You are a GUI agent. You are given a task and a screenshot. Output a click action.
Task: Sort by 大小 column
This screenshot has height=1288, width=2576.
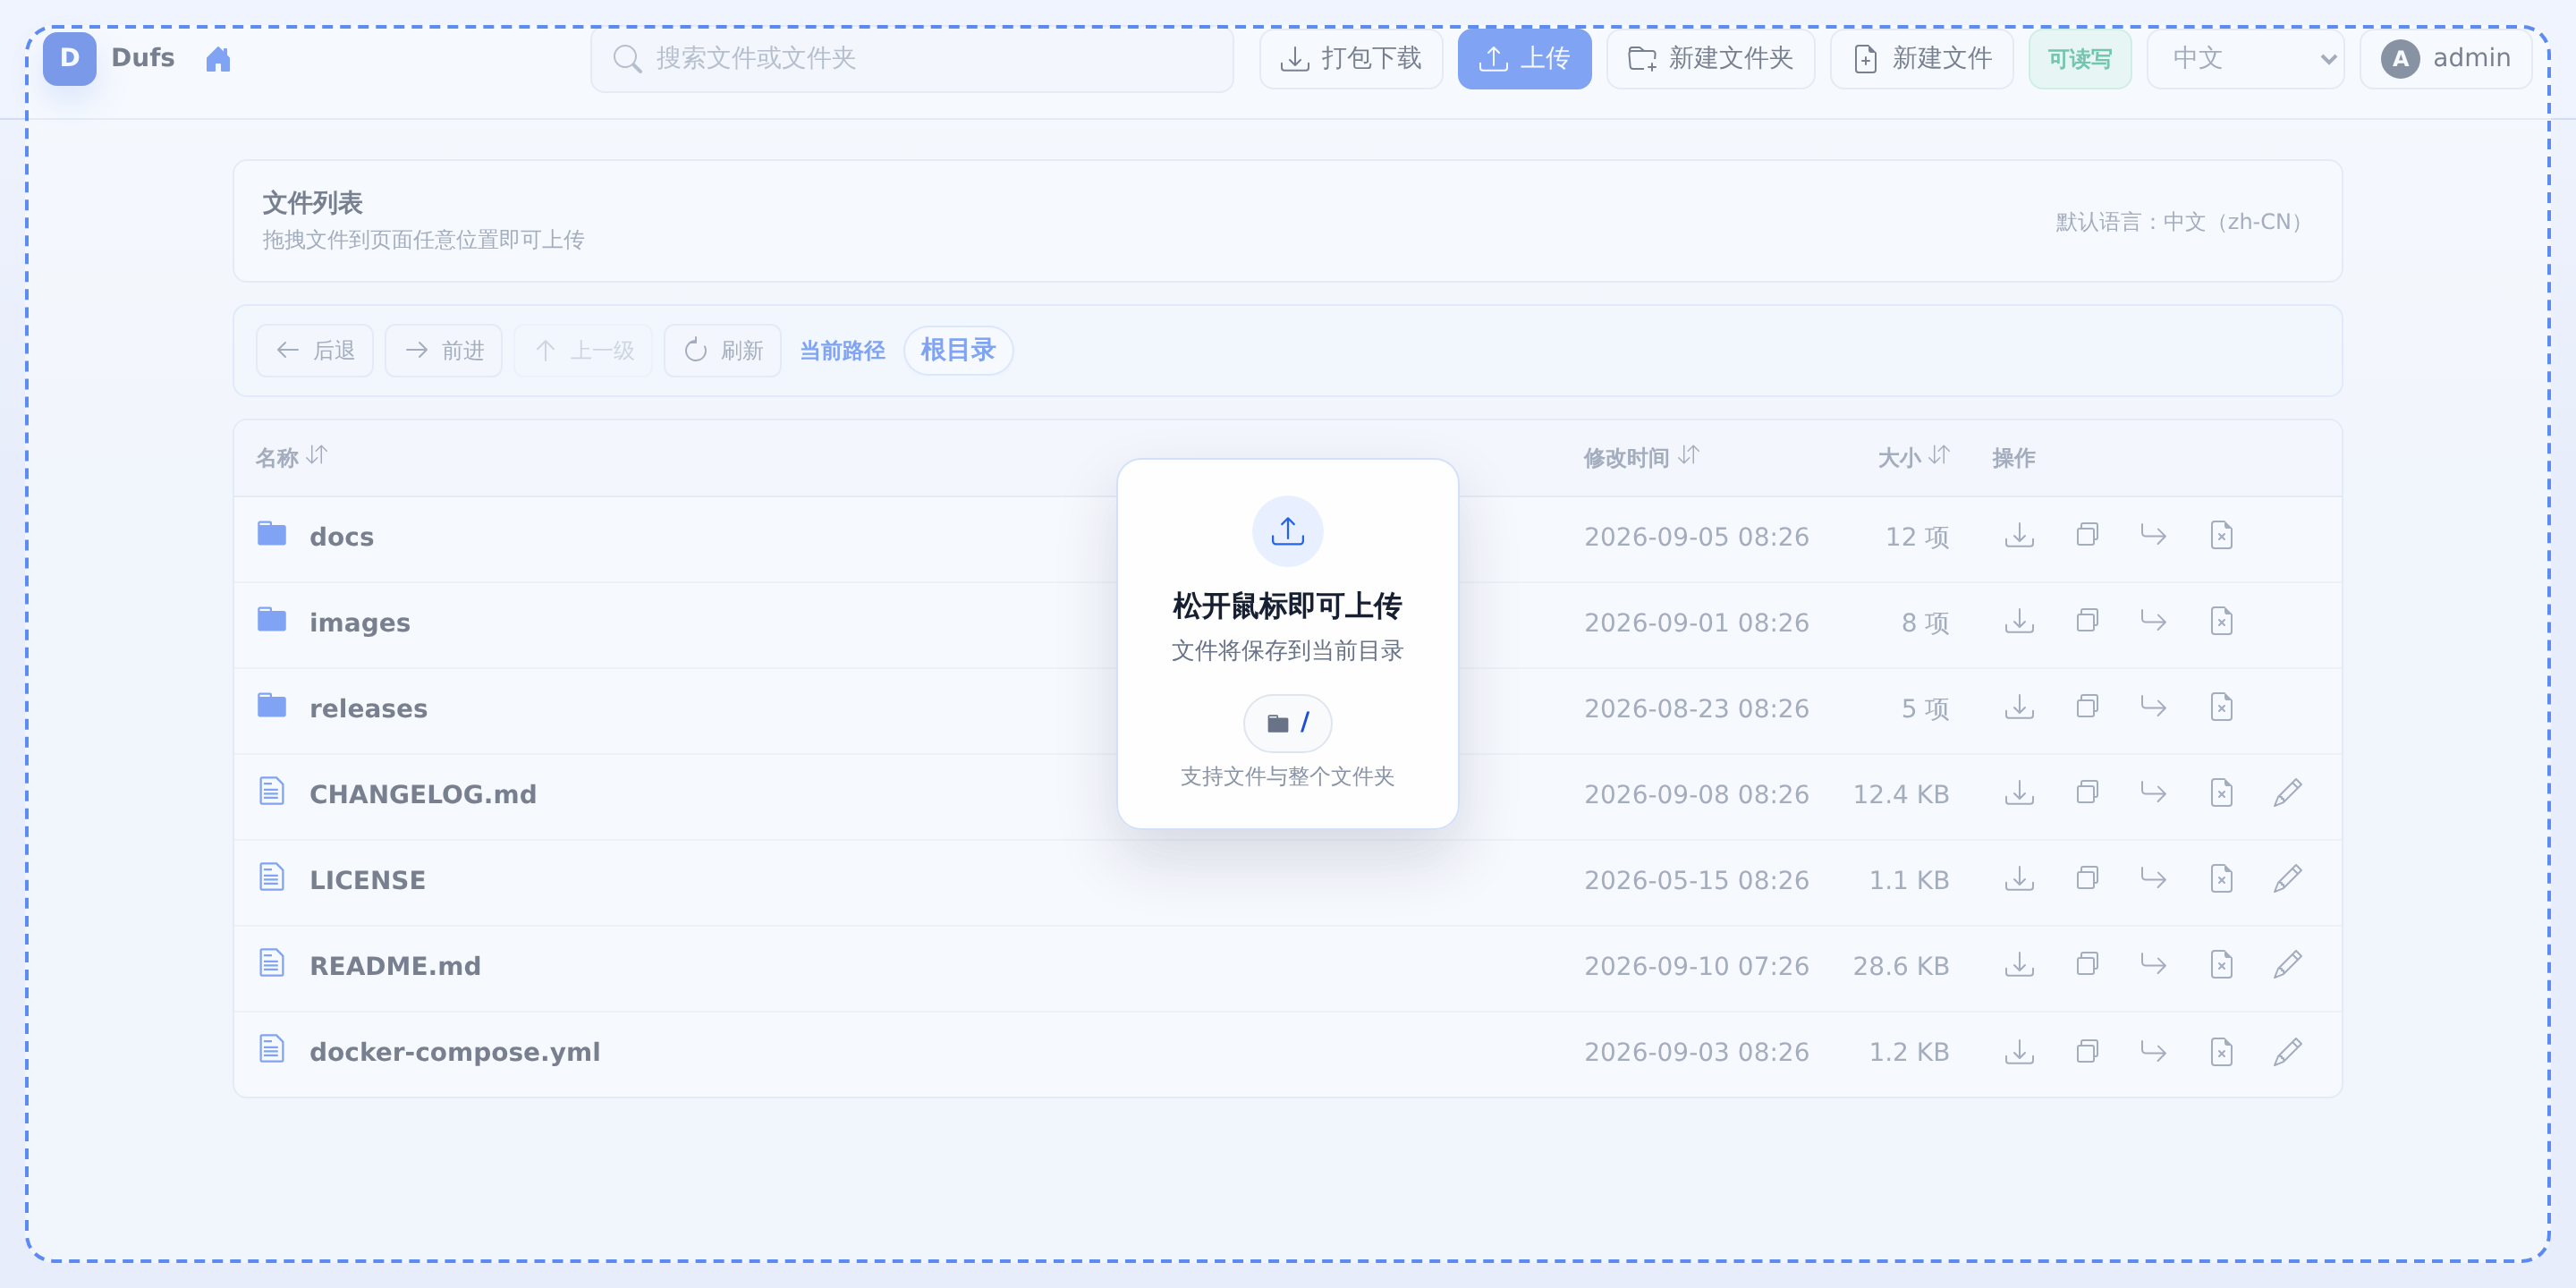(1913, 457)
